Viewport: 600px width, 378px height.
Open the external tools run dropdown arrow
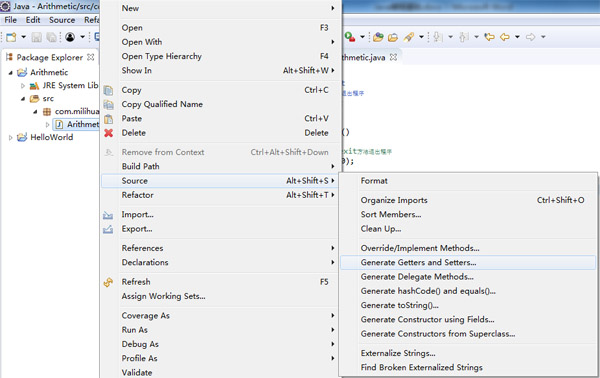pos(362,37)
